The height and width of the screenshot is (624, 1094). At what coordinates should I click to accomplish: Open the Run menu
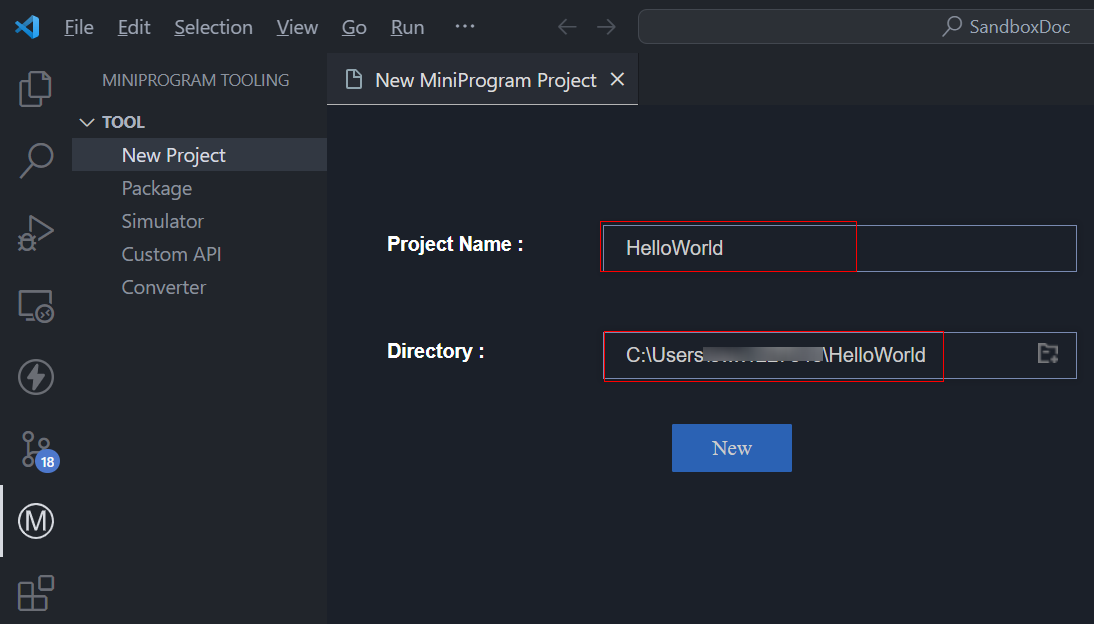[407, 27]
